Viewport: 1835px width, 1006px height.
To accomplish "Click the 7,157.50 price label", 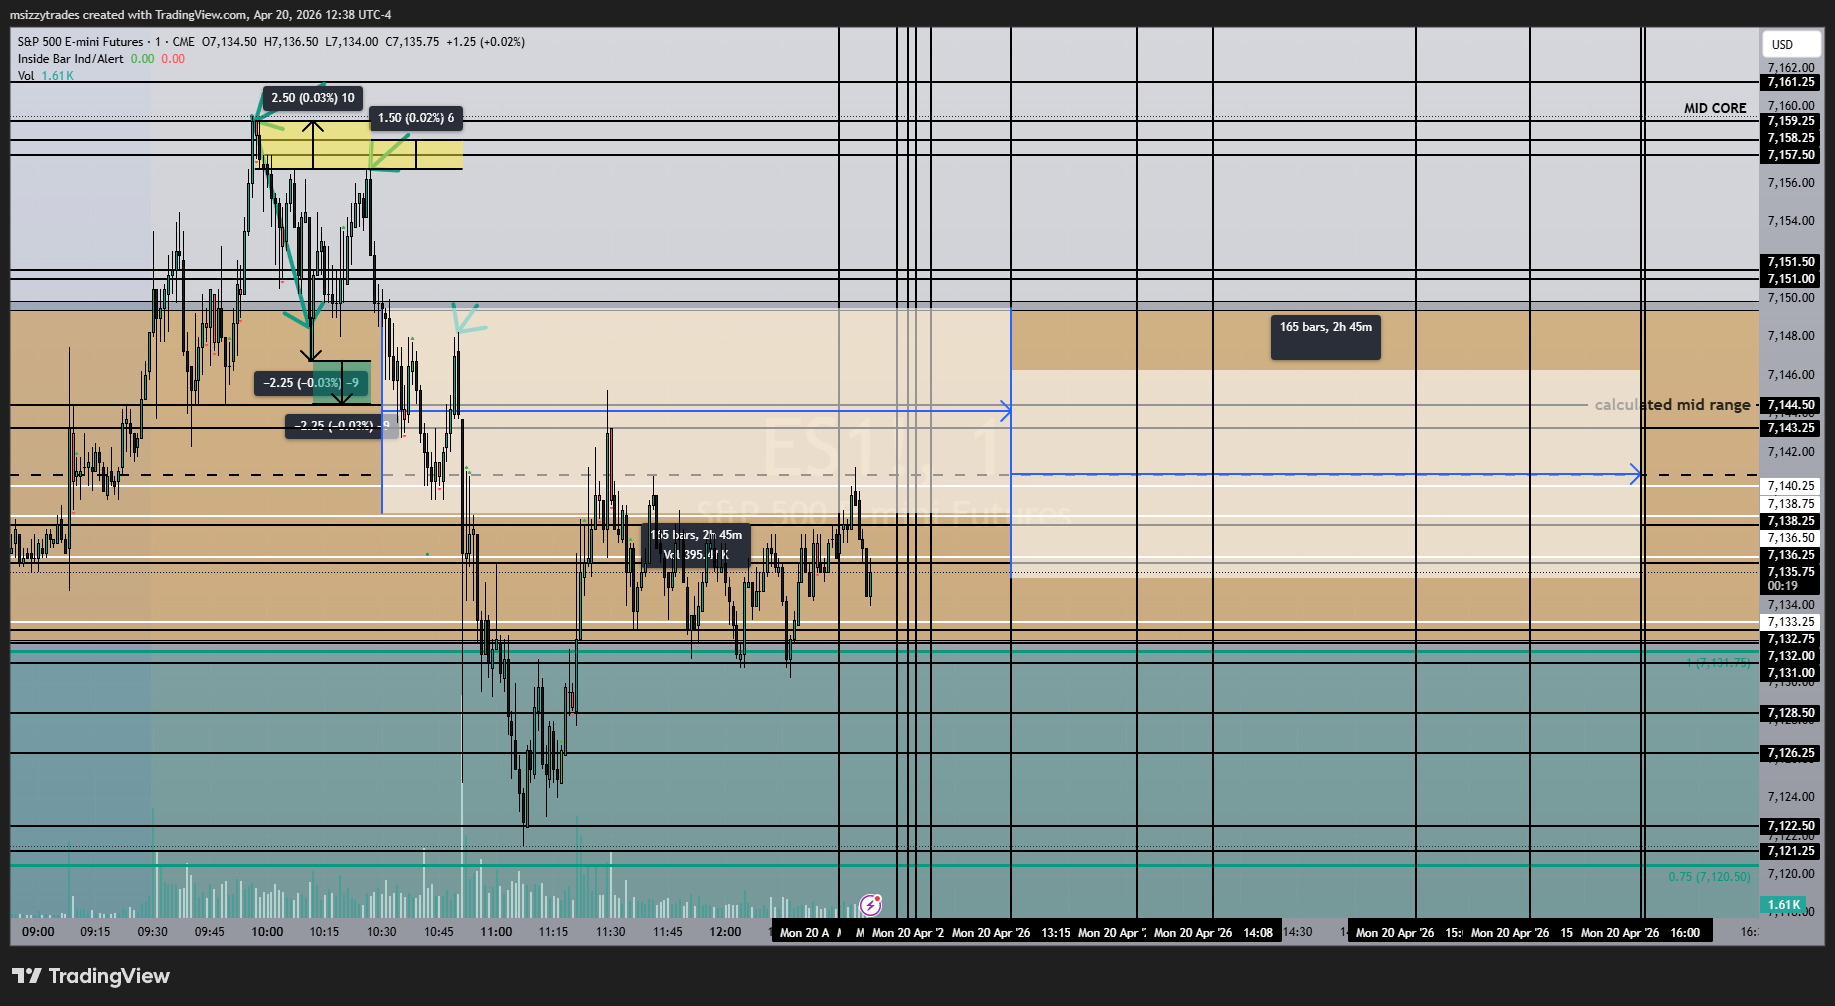I will pyautogui.click(x=1791, y=155).
